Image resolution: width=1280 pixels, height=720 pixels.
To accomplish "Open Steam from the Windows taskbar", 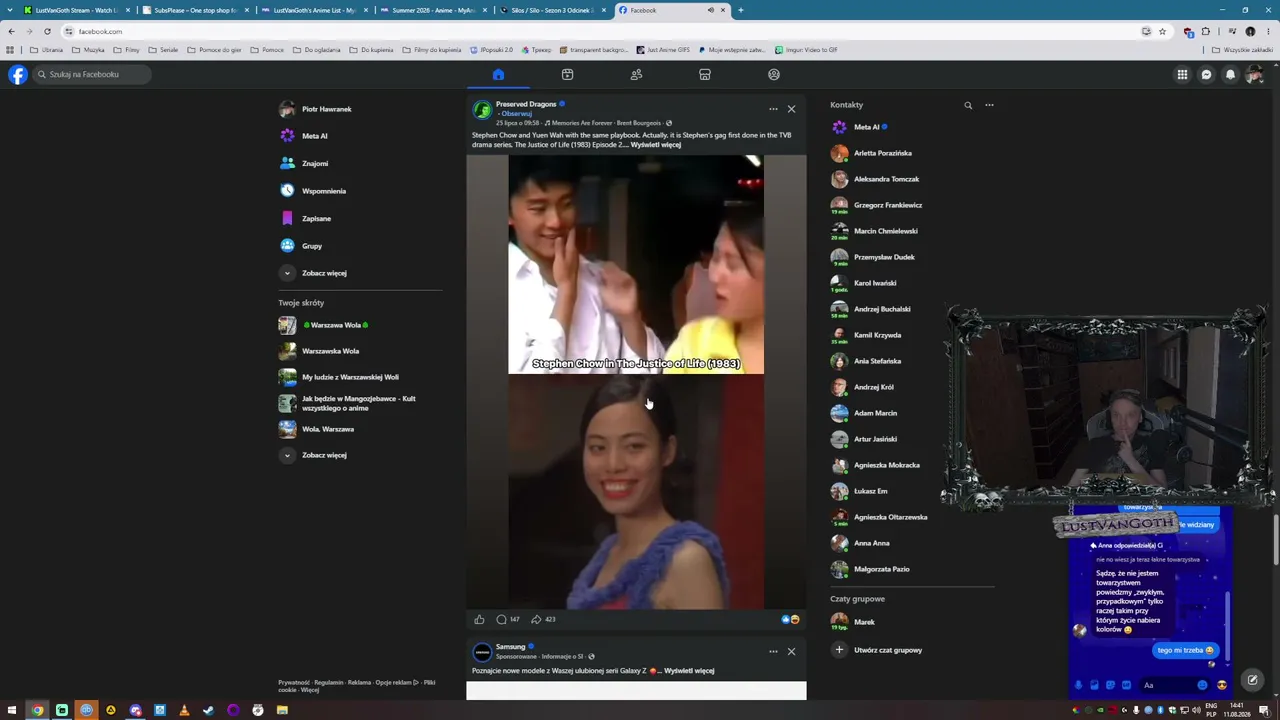I will [x=208, y=710].
